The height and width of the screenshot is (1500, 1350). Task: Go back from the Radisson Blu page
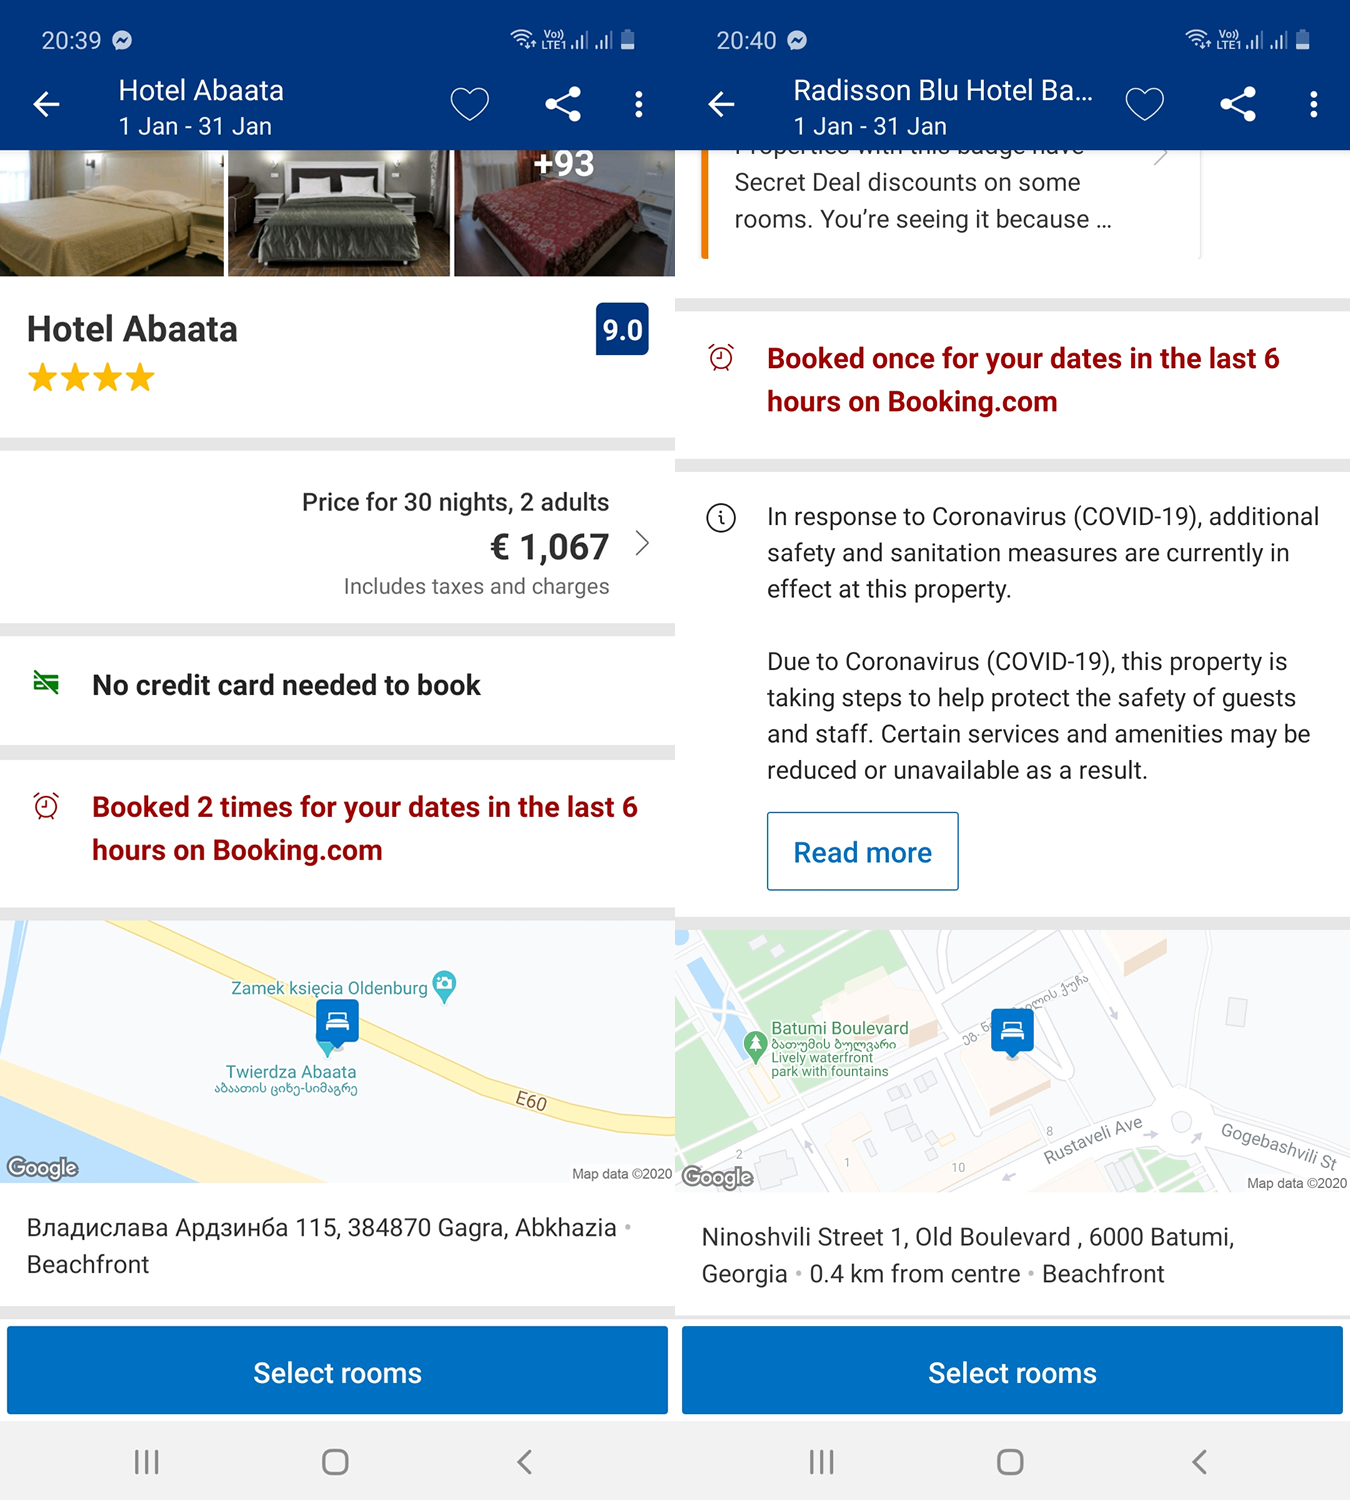click(722, 104)
